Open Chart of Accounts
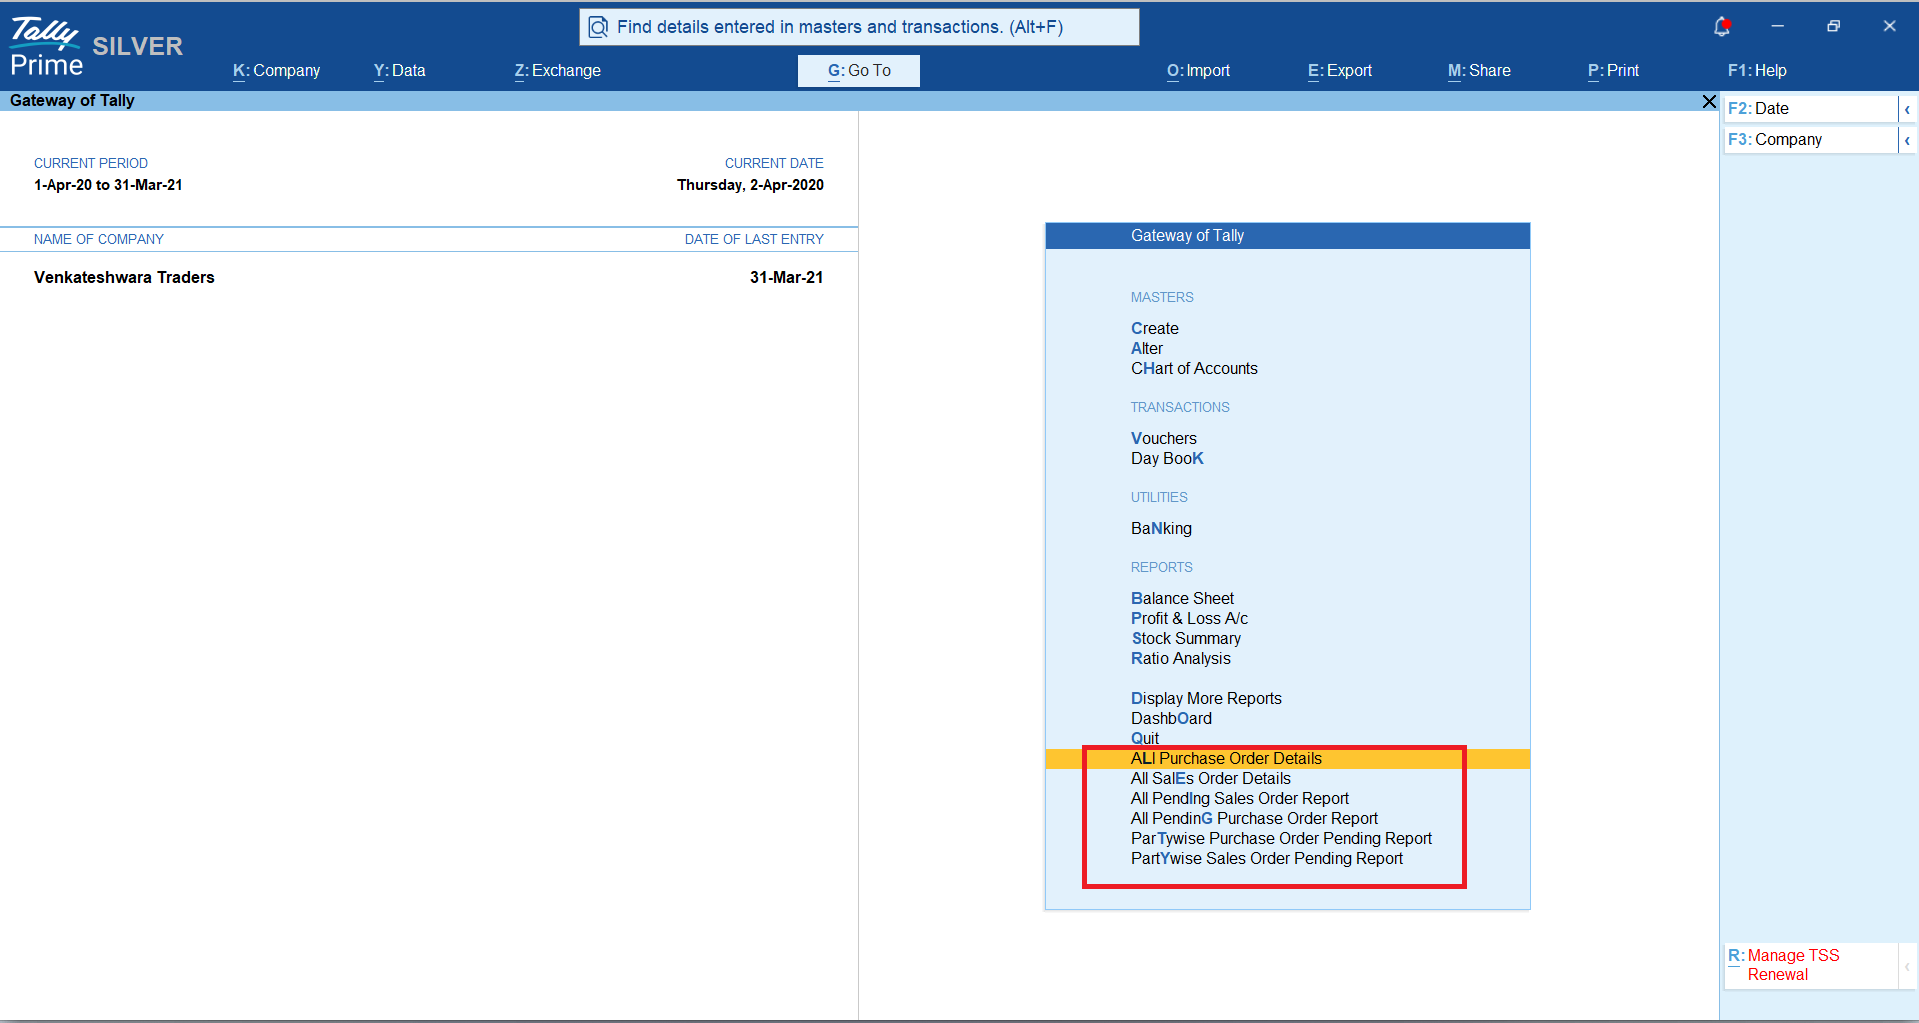The height and width of the screenshot is (1023, 1919). [x=1194, y=369]
